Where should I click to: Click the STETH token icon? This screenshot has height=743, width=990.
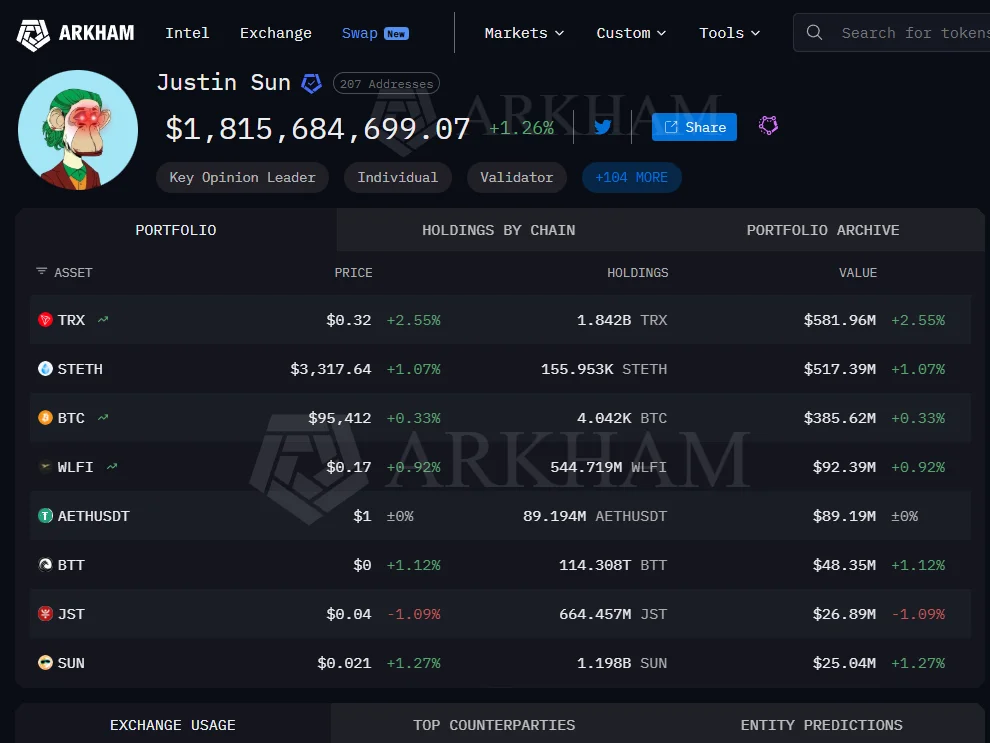(x=45, y=369)
